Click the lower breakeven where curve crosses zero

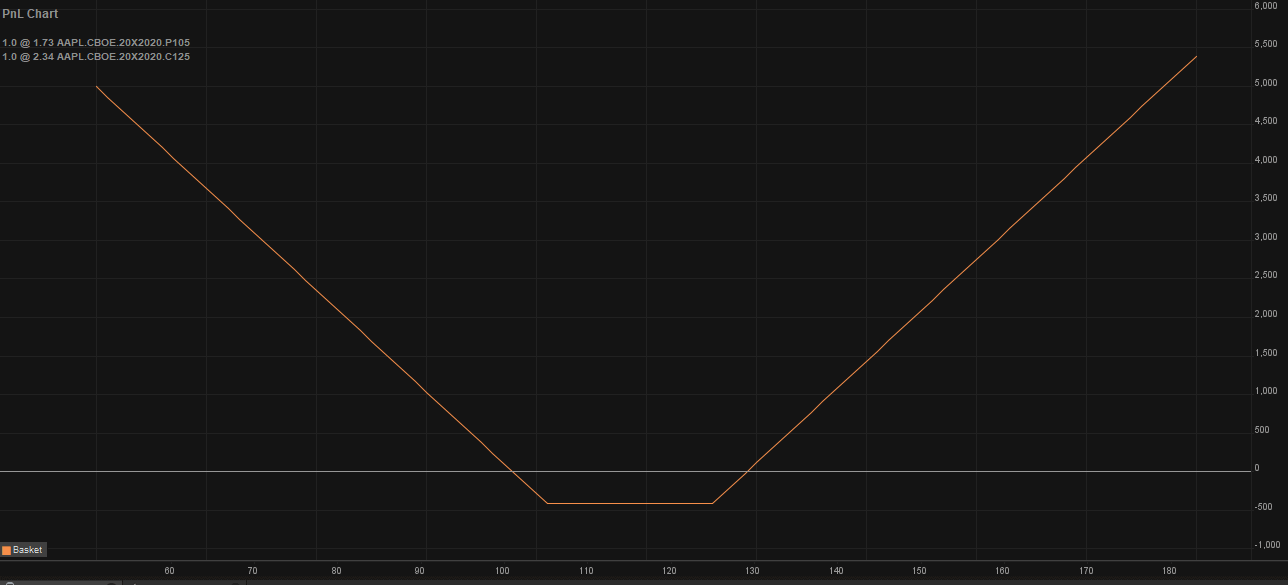[x=512, y=471]
